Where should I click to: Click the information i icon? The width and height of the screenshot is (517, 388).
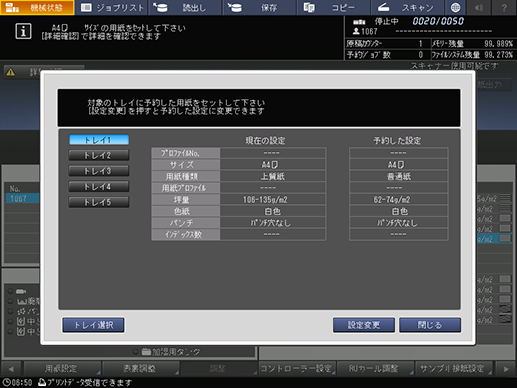pos(23,31)
